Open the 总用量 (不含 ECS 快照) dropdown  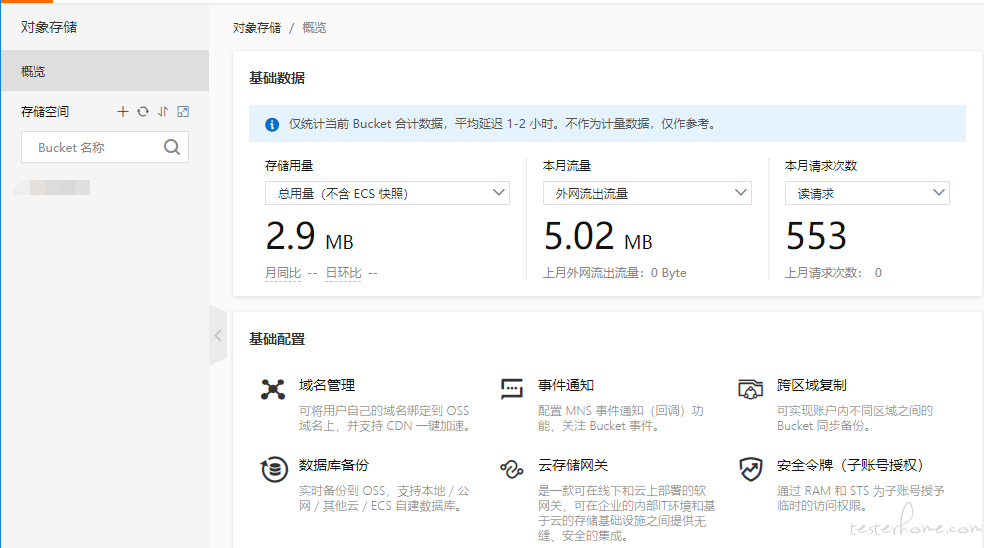coord(387,193)
